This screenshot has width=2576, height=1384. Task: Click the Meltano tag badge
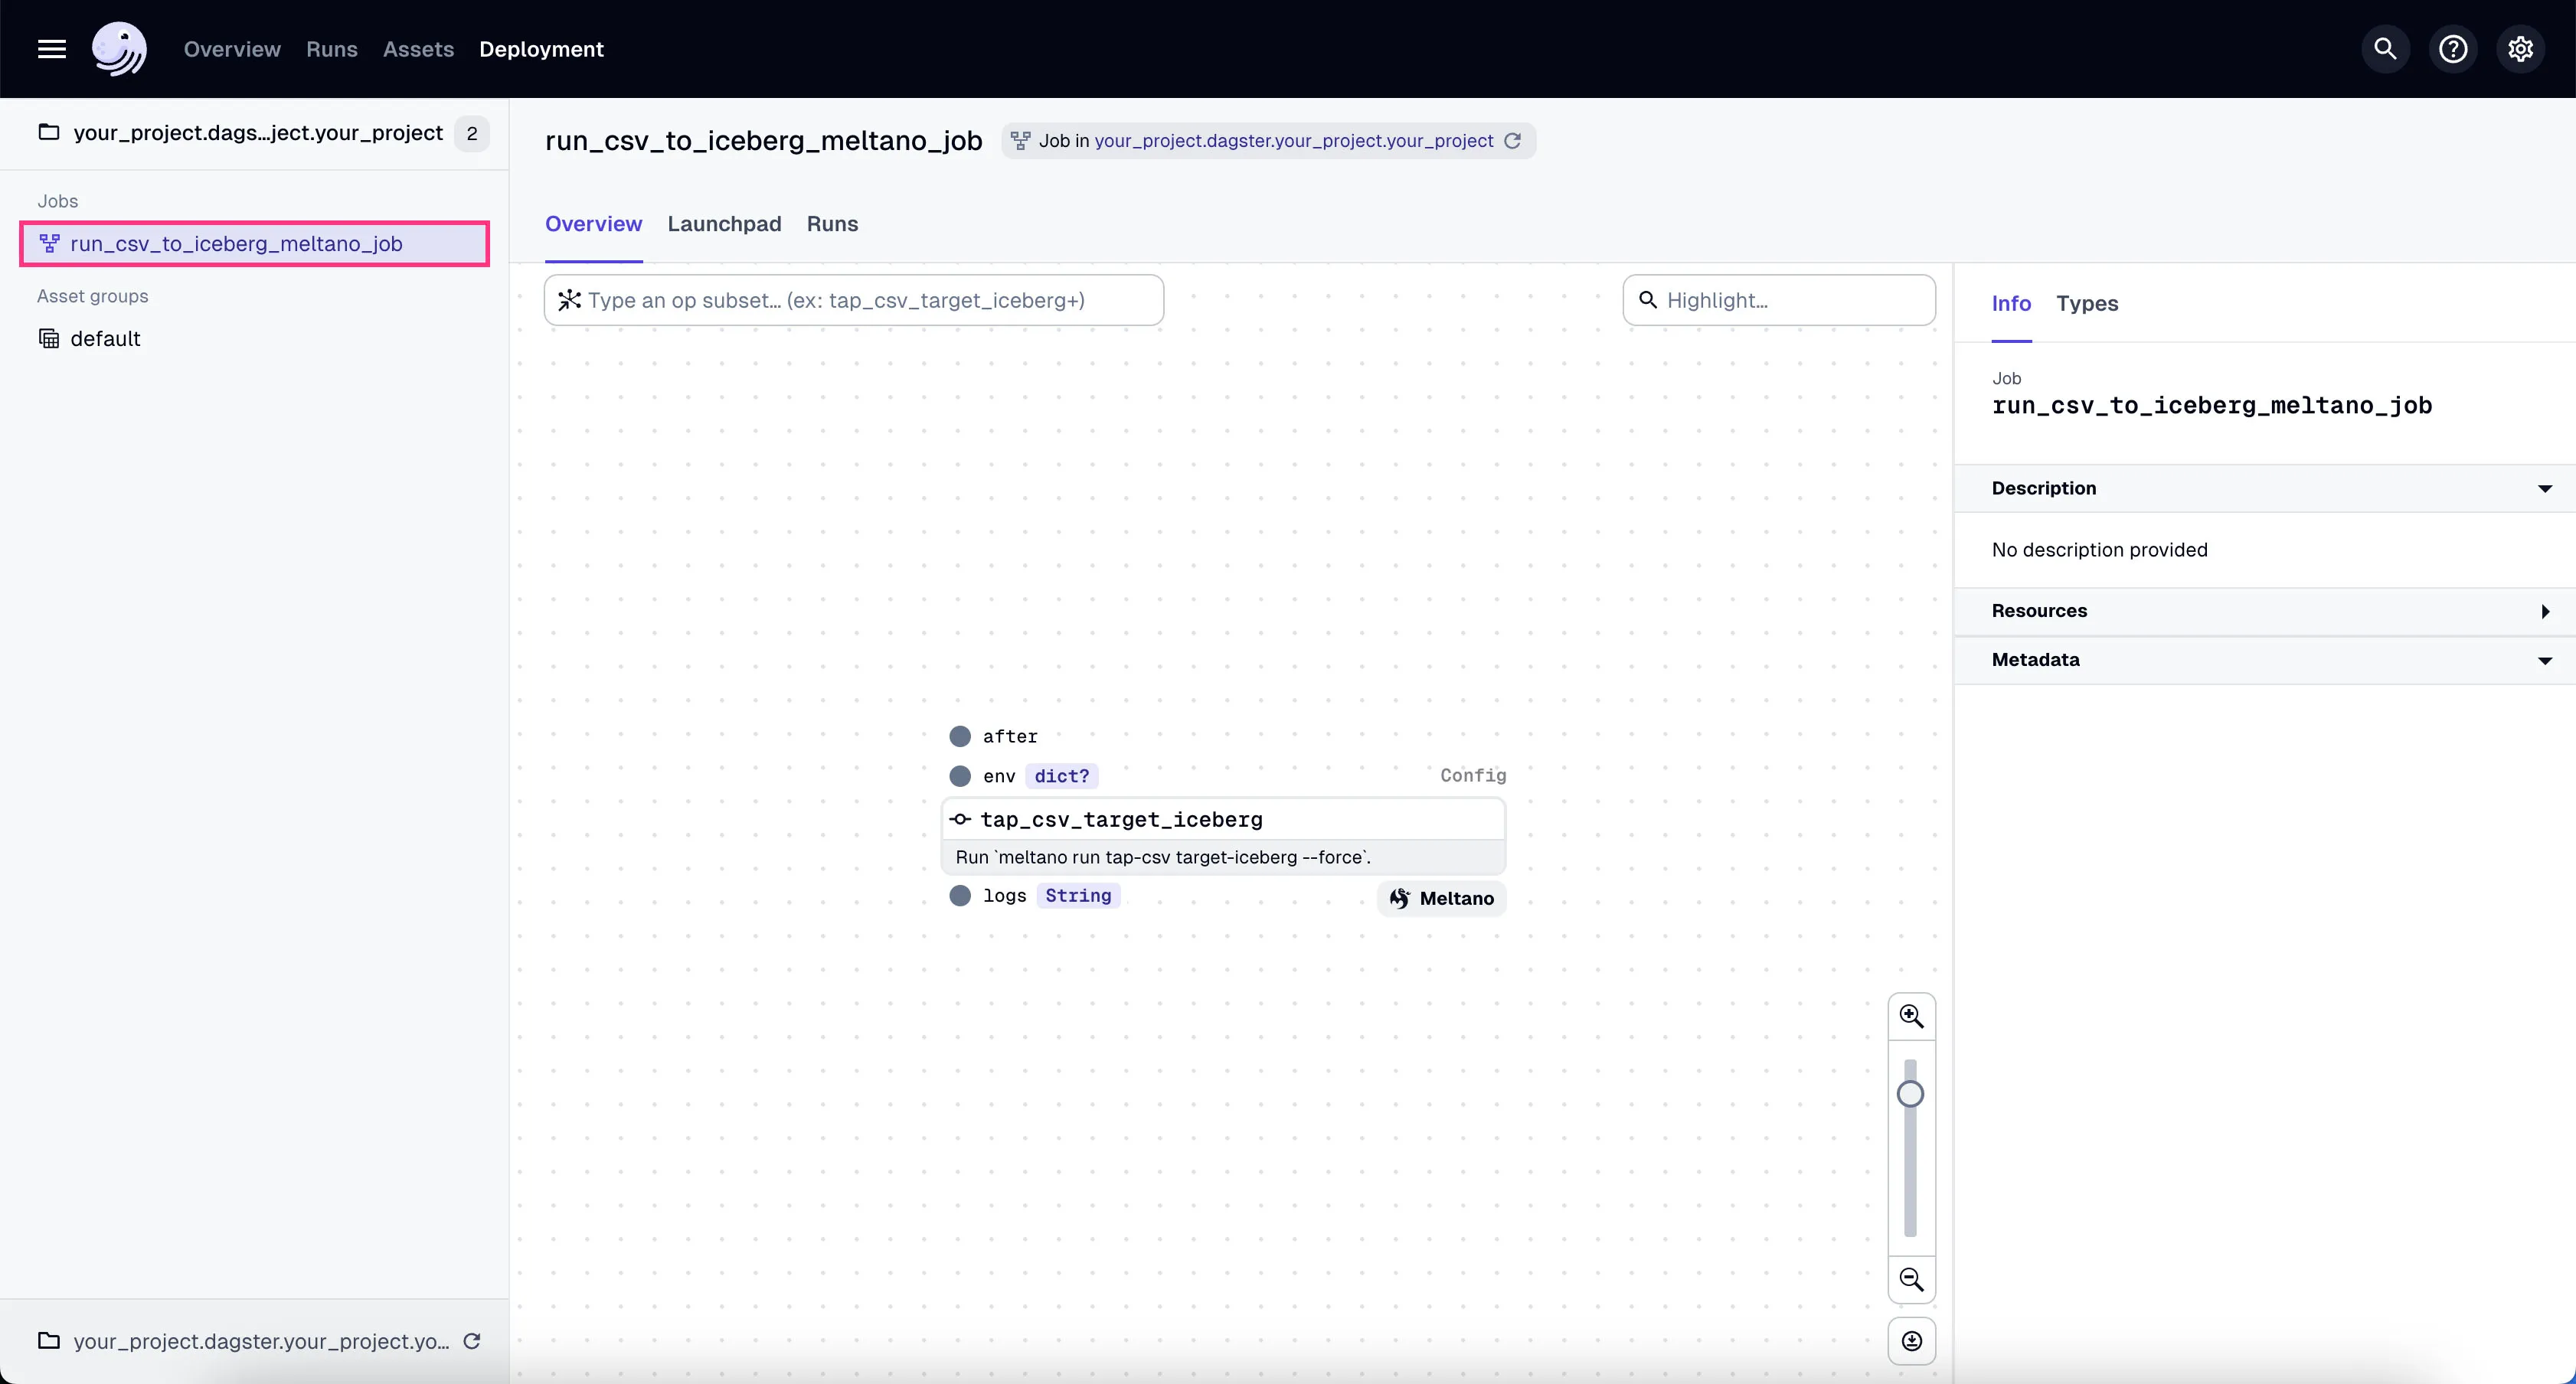pos(1442,898)
